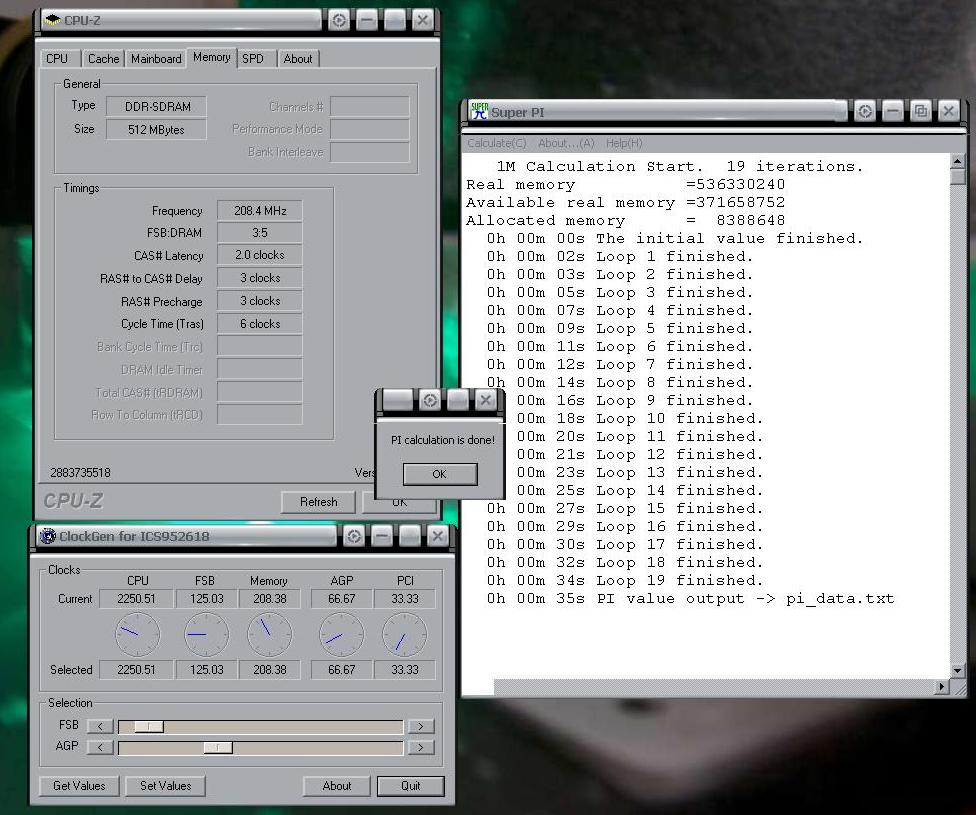The image size is (976, 815).
Task: Click the Selected FSB value 125.03
Action: tap(206, 669)
